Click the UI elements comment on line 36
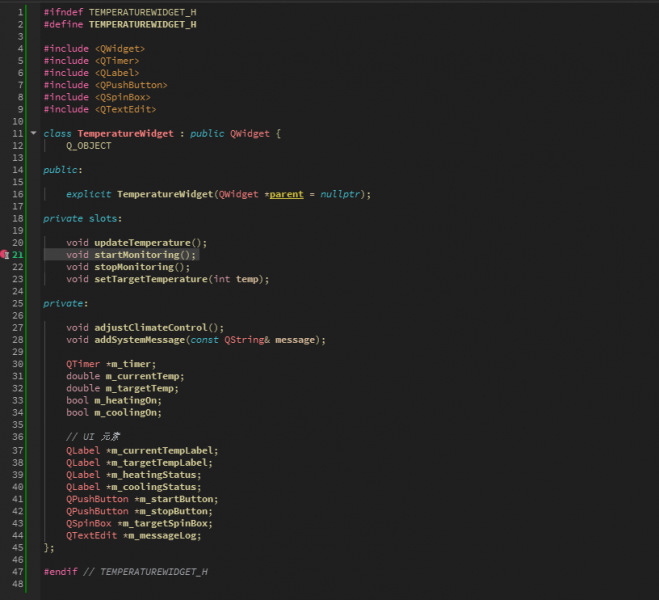659x600 pixels. tap(93, 437)
